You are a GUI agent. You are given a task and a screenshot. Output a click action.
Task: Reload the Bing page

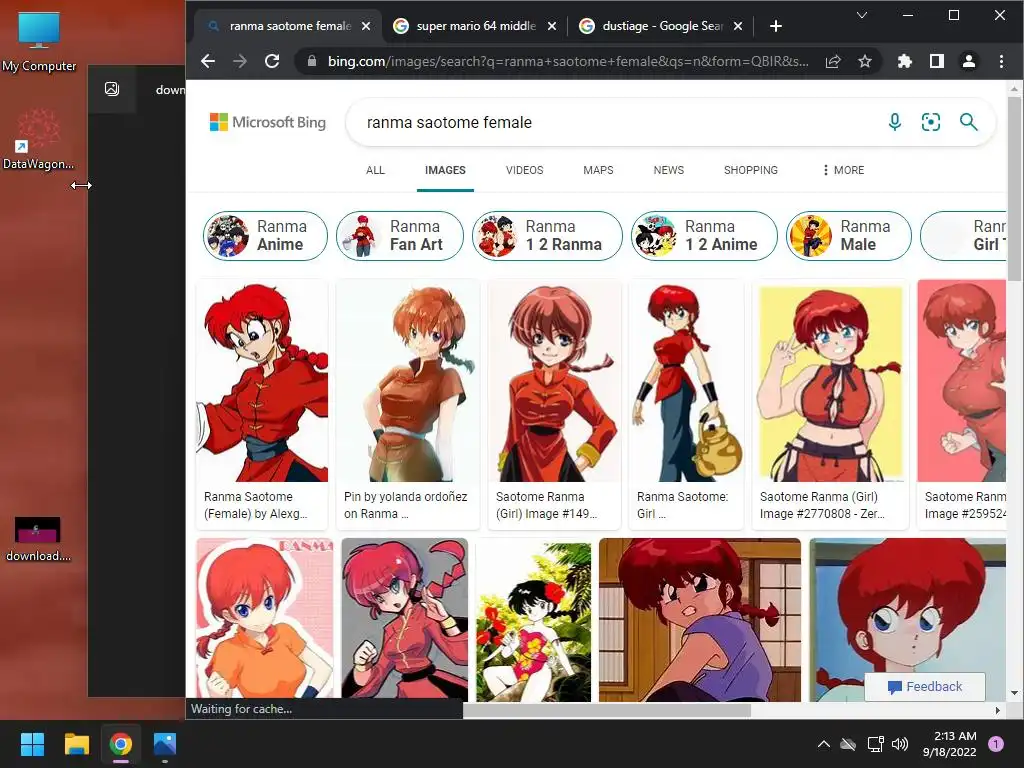click(272, 61)
